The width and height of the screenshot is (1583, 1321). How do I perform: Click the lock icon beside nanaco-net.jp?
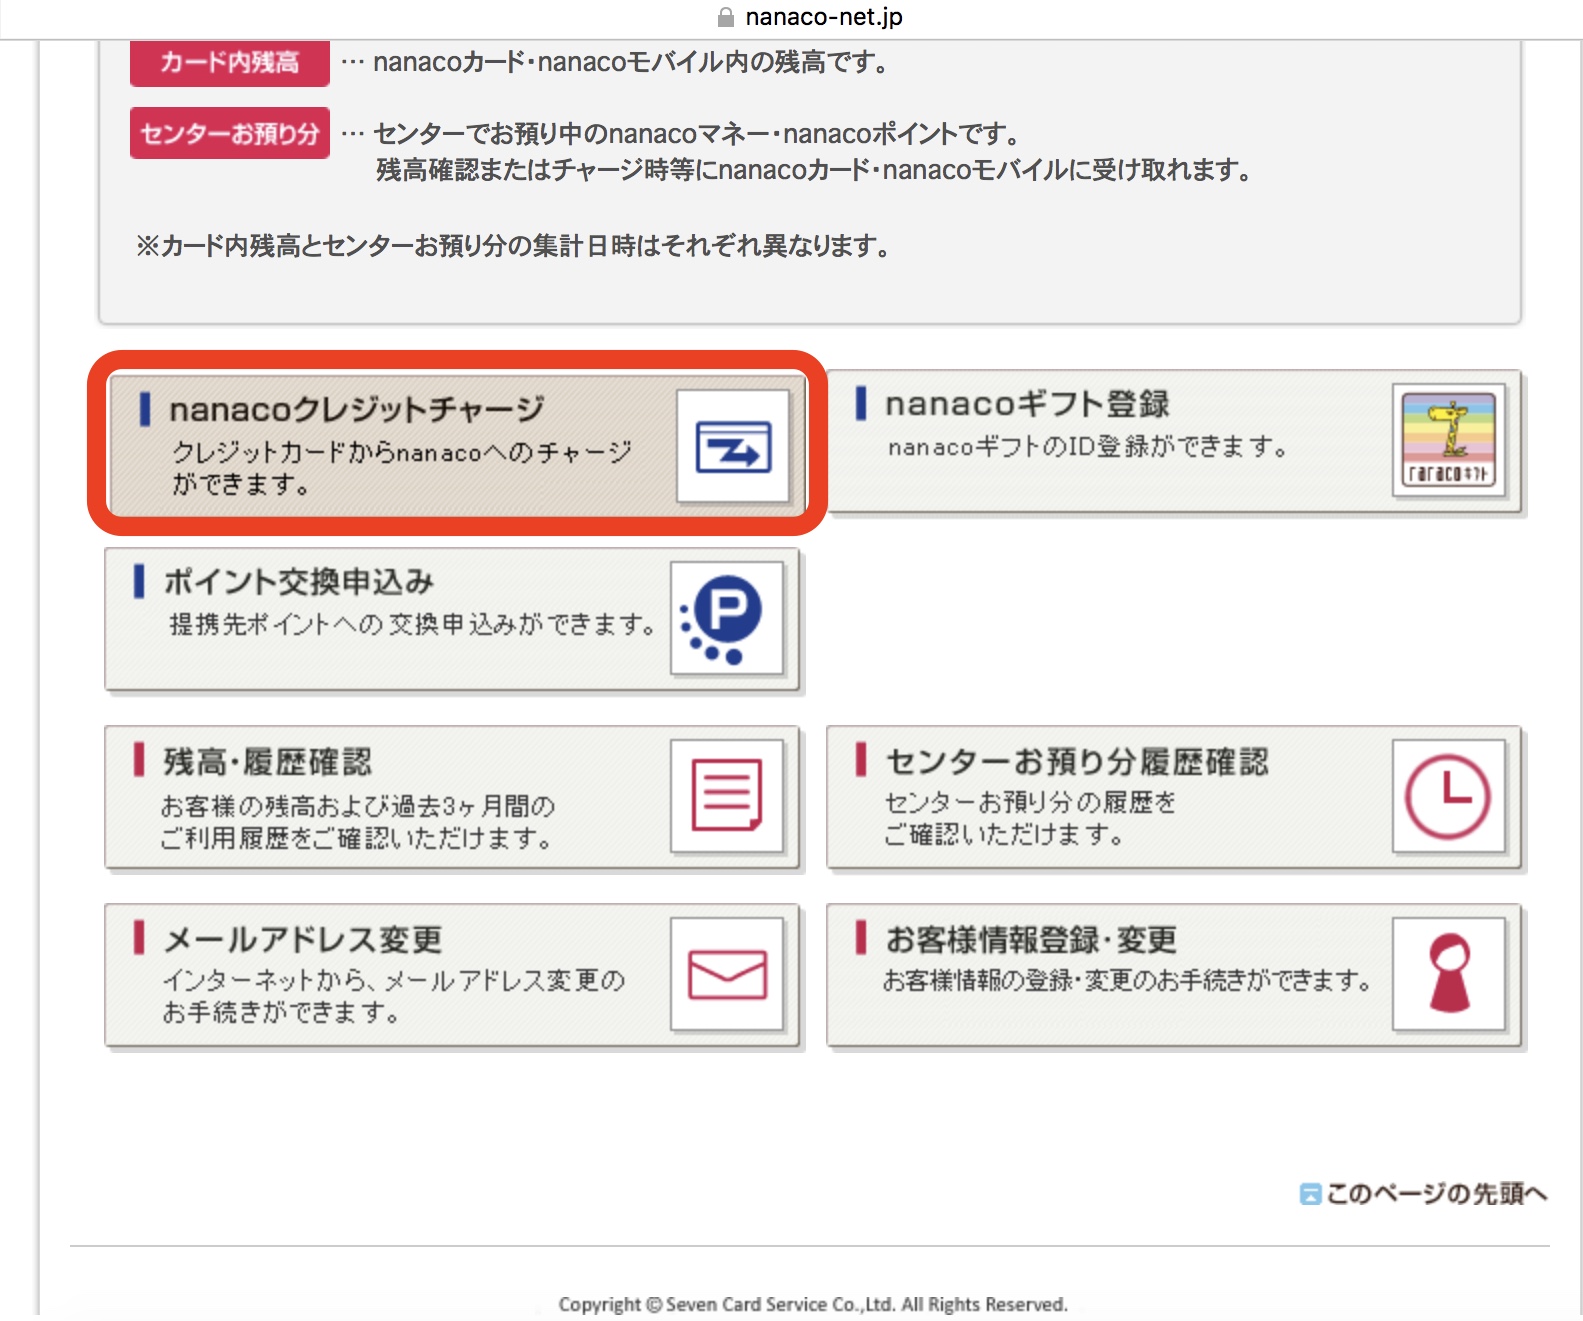click(726, 17)
